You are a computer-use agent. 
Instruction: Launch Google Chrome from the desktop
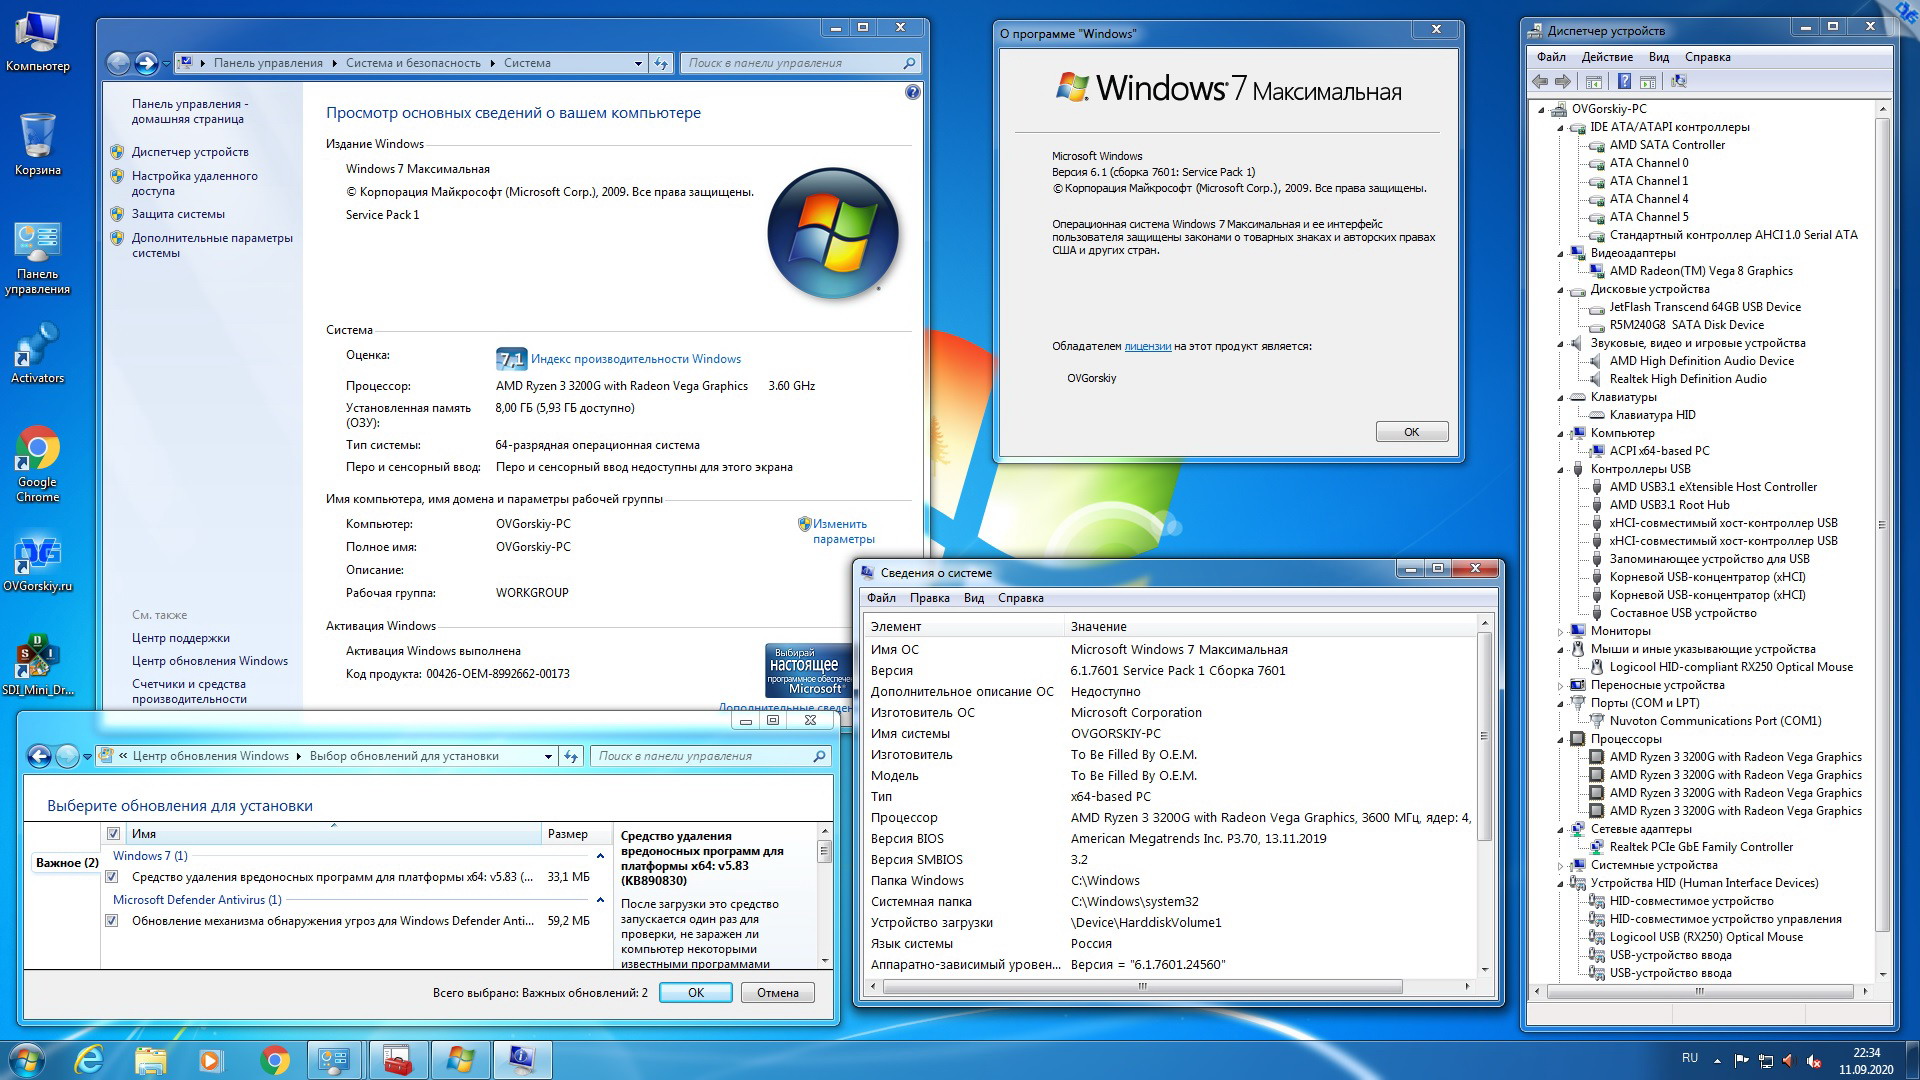(38, 464)
